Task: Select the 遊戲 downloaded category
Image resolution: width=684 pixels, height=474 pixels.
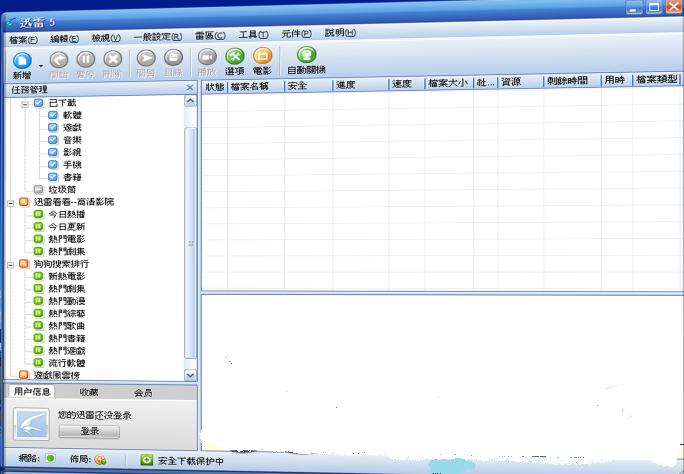Action: click(72, 128)
